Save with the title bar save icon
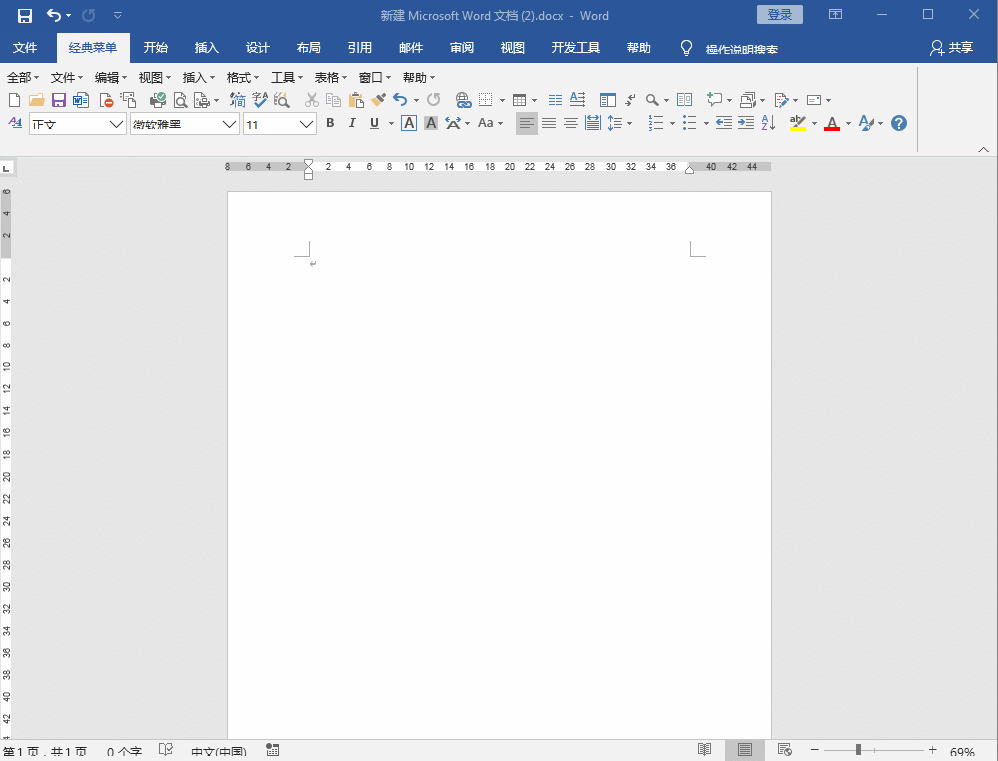 click(x=25, y=16)
